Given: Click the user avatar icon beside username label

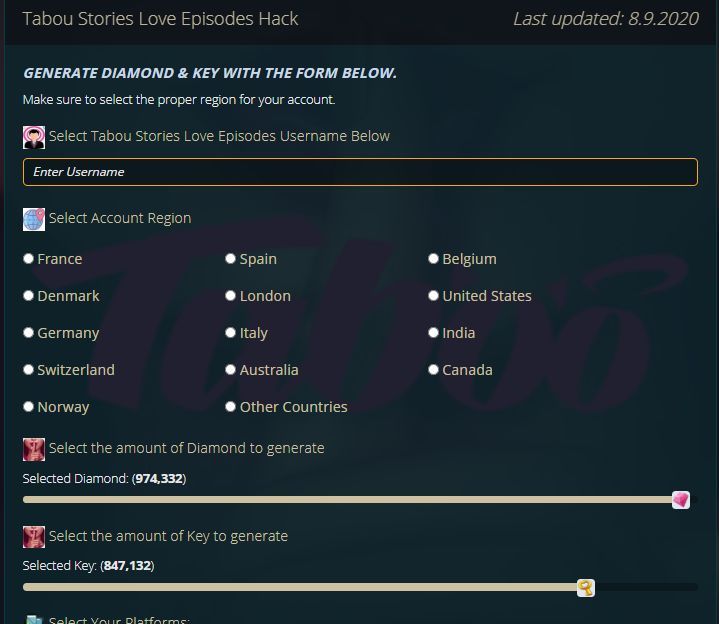Looking at the screenshot, I should click(x=34, y=138).
